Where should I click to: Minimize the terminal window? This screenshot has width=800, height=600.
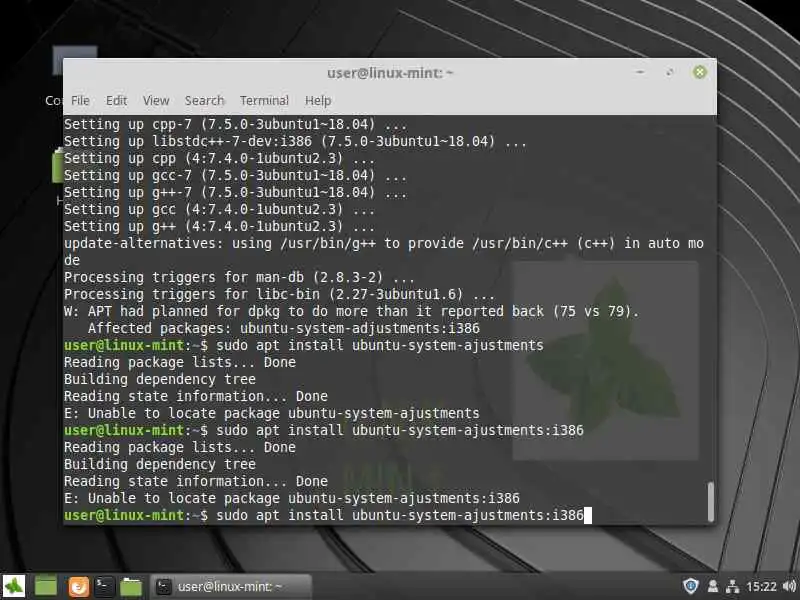click(x=640, y=72)
